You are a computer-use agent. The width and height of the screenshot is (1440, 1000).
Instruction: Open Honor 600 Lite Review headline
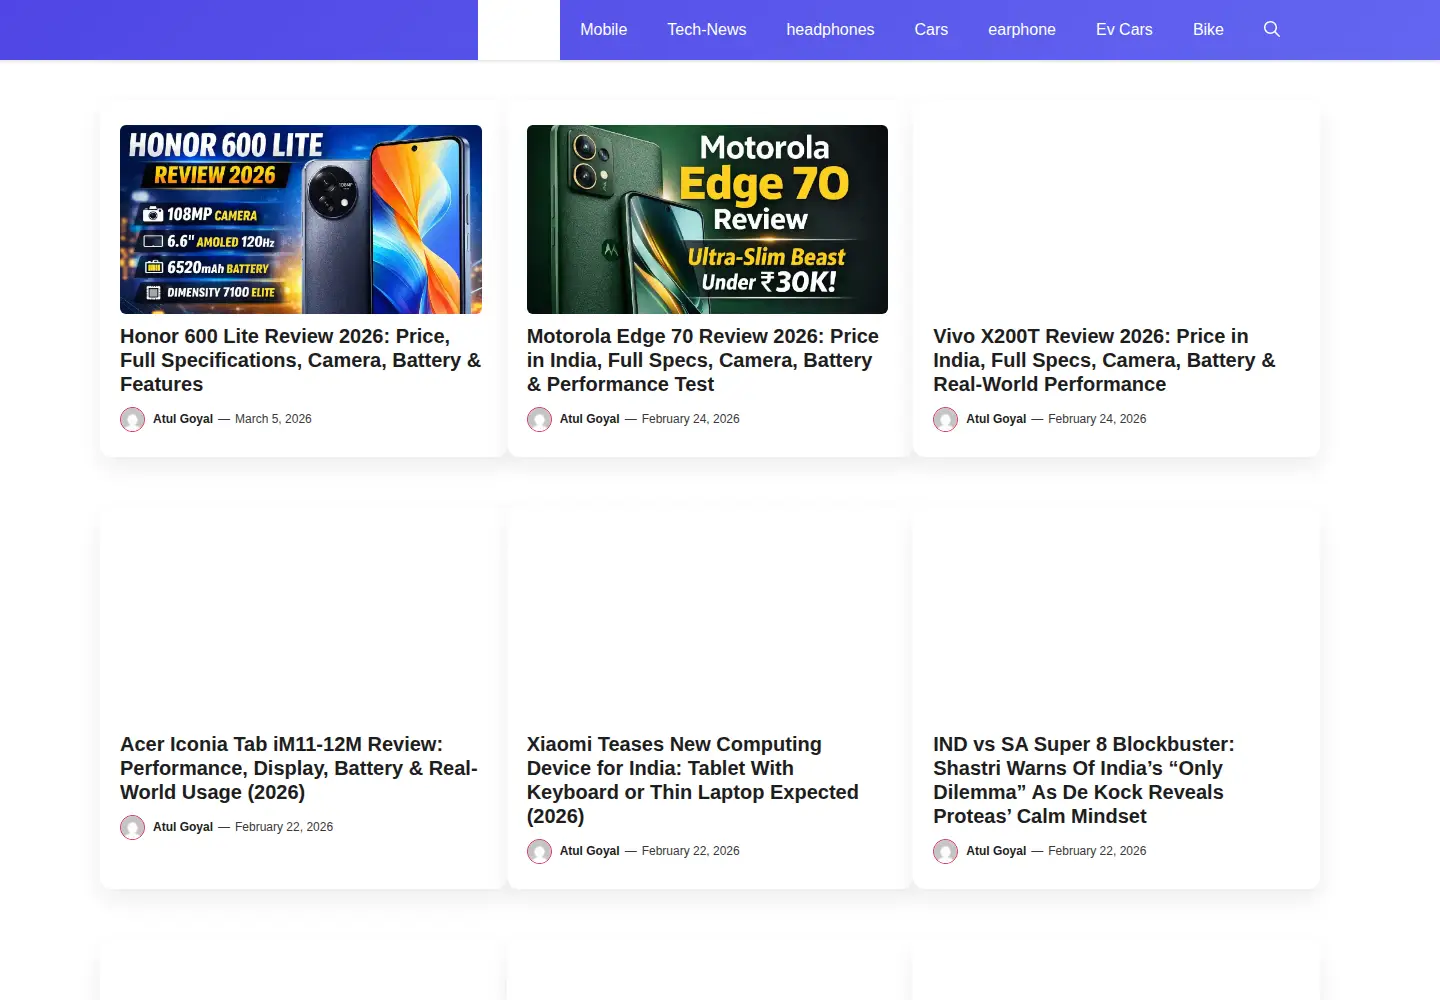[300, 360]
